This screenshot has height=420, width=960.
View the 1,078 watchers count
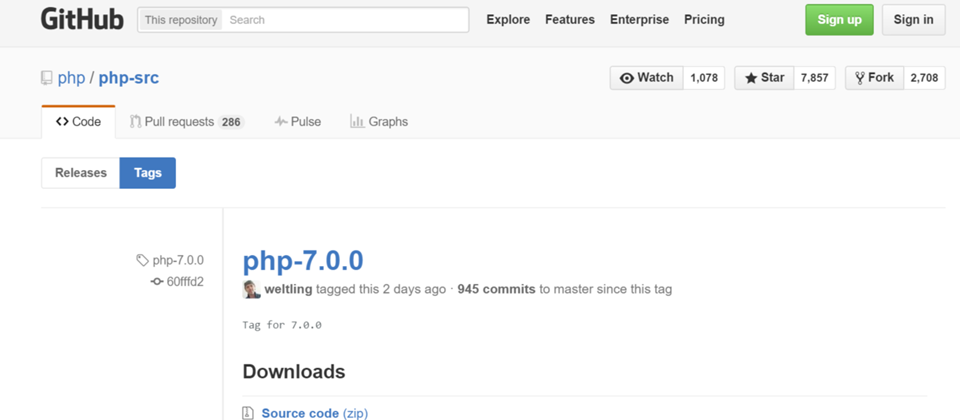coord(704,78)
